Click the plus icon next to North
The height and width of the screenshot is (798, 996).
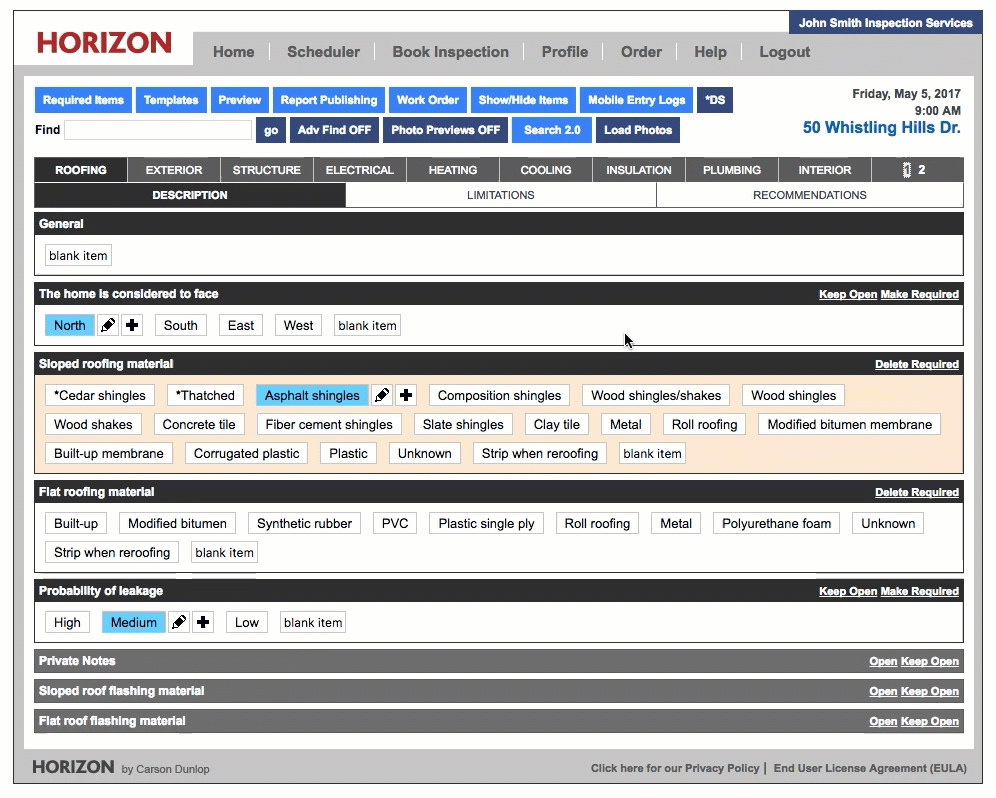click(x=132, y=325)
